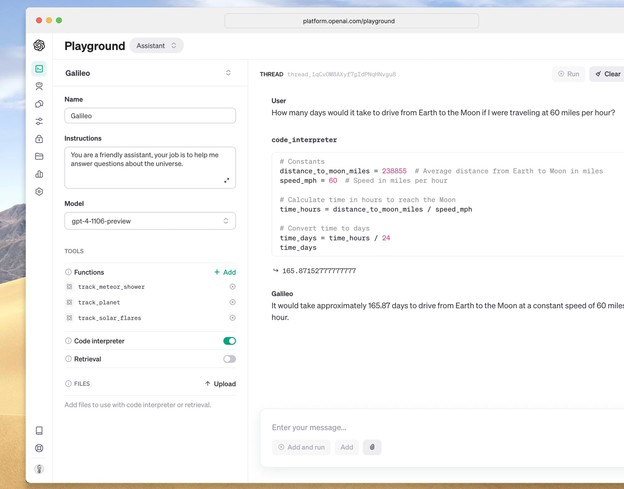
Task: Open the sliders settings sidebar icon
Action: (39, 121)
